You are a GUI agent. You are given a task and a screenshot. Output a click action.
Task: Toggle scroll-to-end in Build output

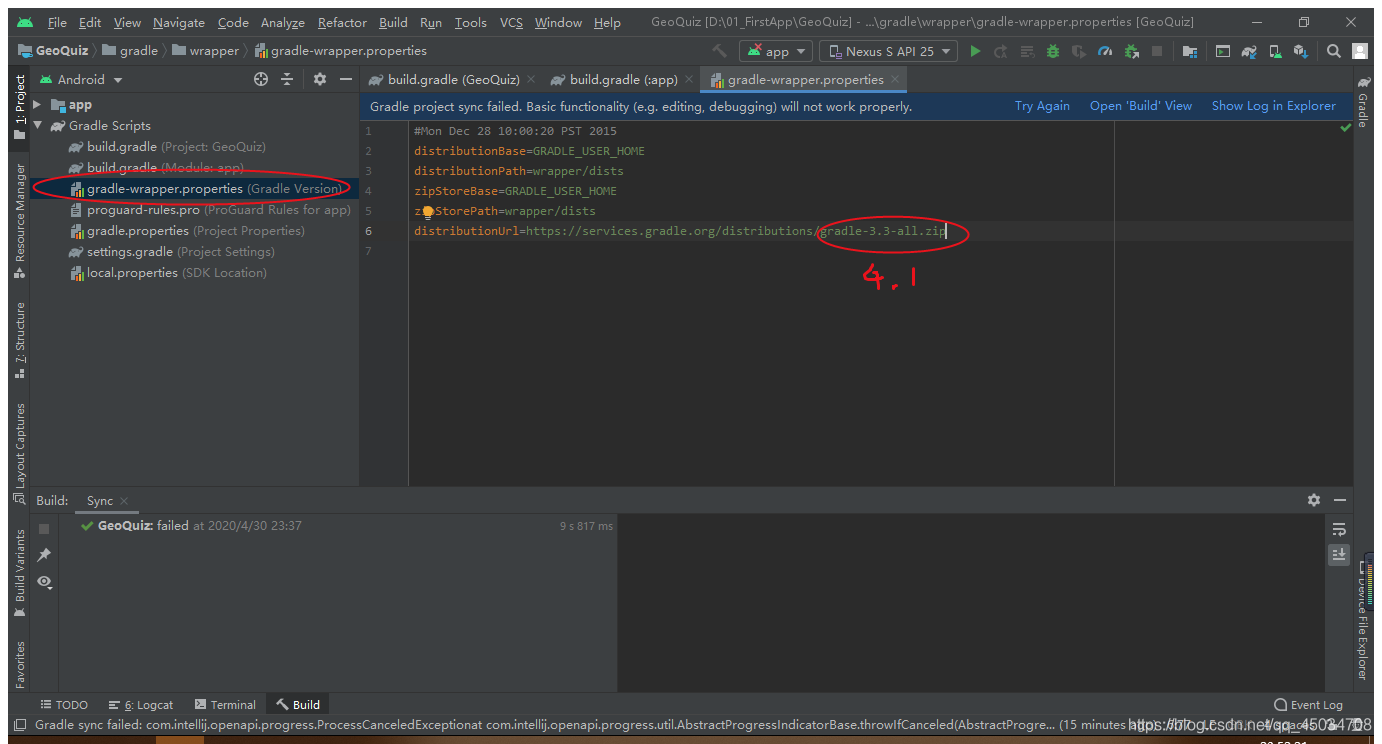click(1339, 554)
